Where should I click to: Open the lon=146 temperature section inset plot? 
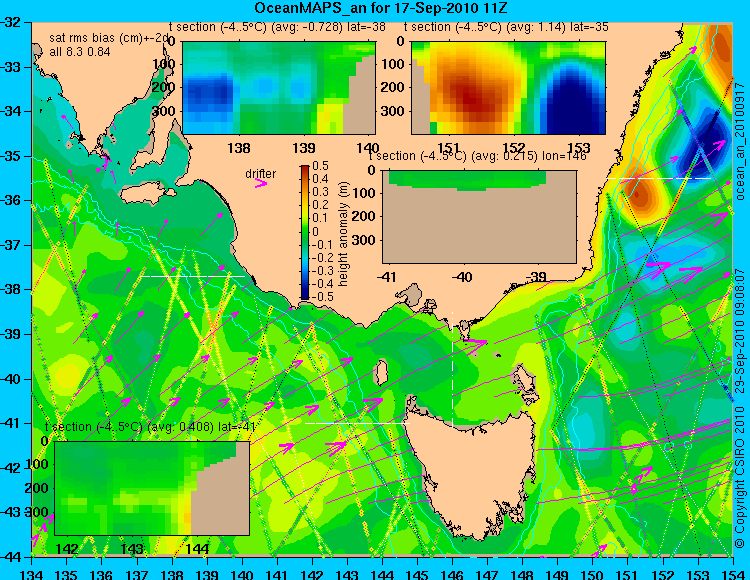(479, 217)
